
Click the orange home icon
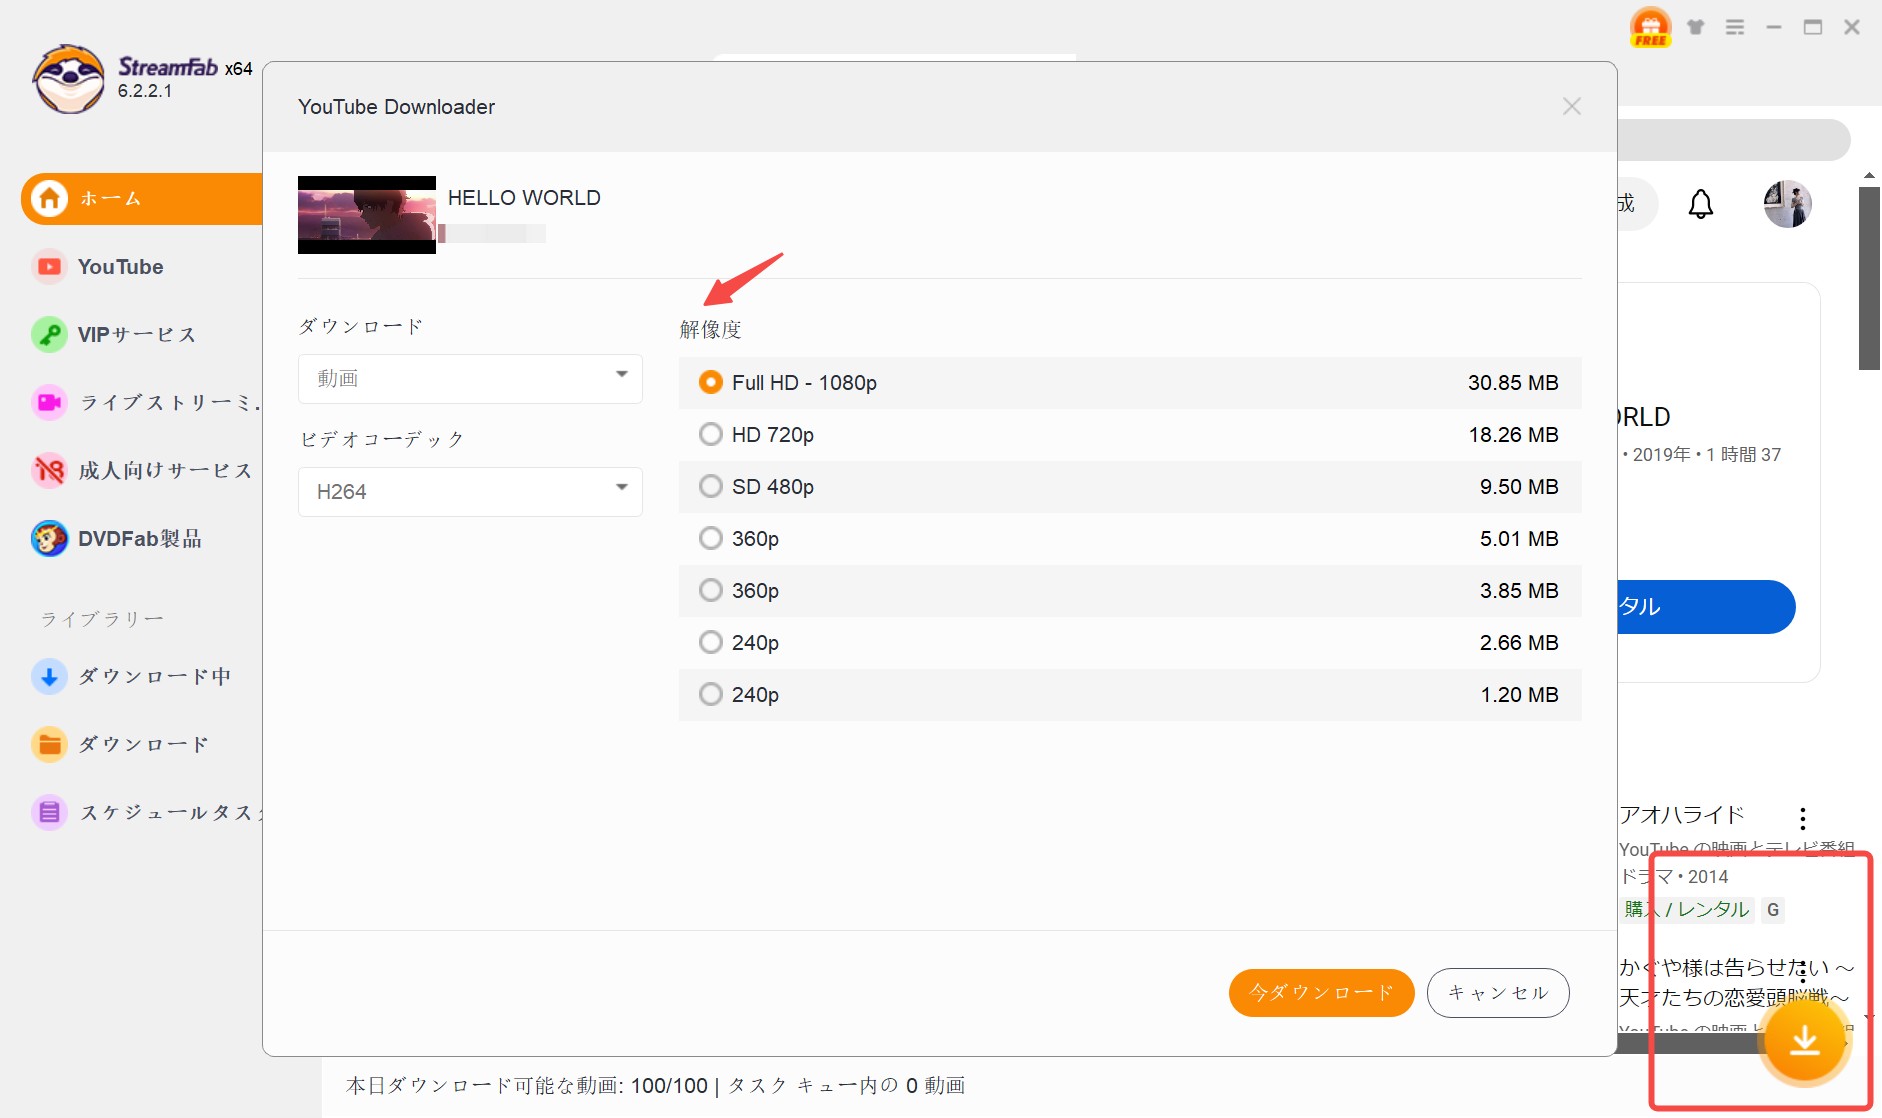point(49,198)
